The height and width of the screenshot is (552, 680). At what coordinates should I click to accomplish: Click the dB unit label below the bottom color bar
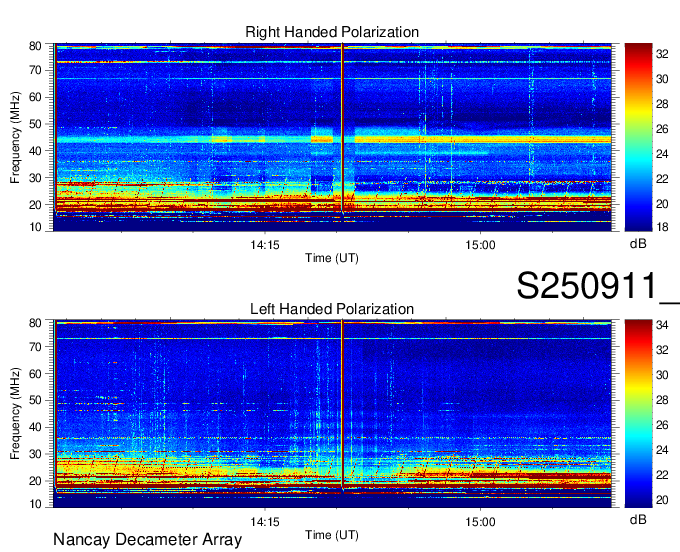click(637, 520)
